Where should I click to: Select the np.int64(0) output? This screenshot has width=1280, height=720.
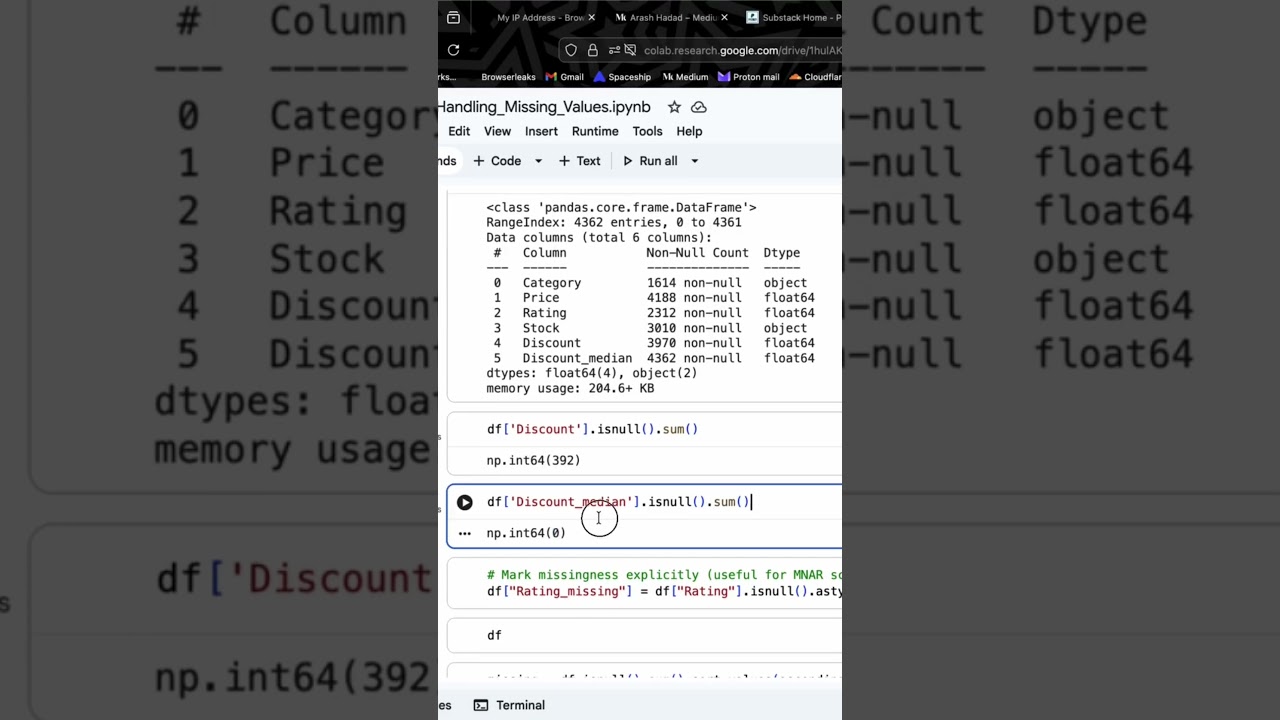click(x=526, y=533)
